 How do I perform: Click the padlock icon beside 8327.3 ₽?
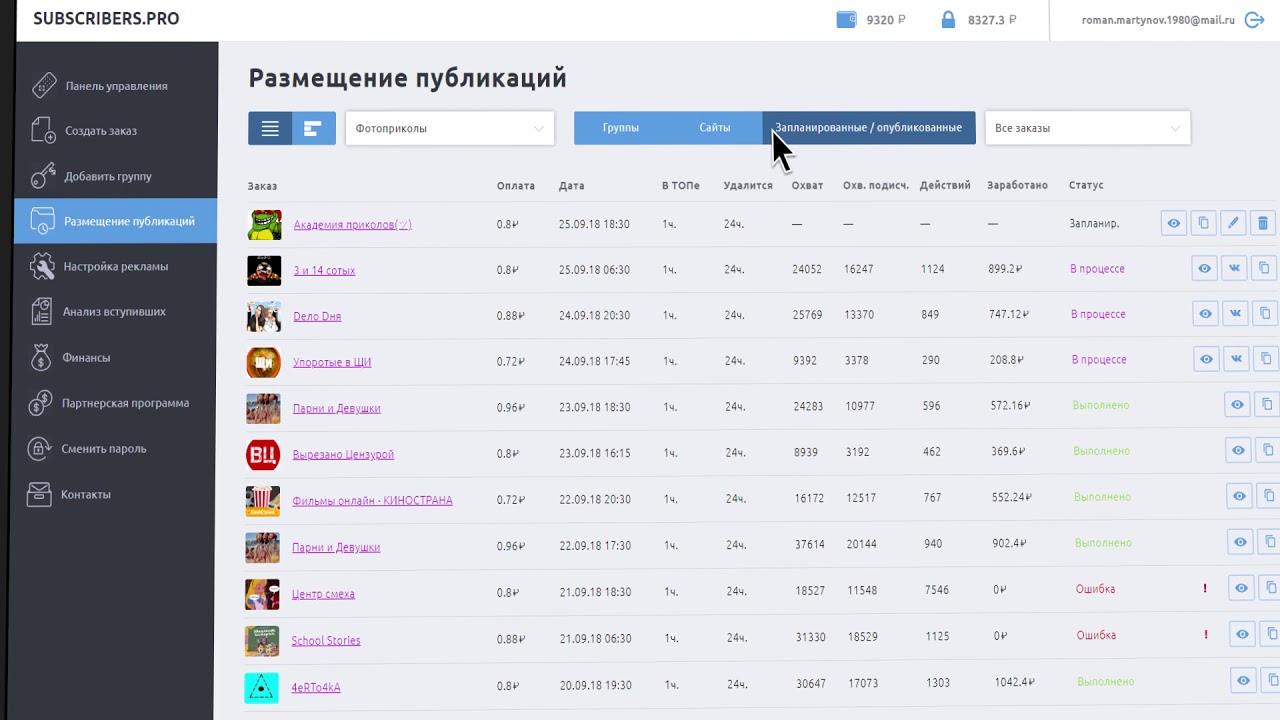(948, 20)
